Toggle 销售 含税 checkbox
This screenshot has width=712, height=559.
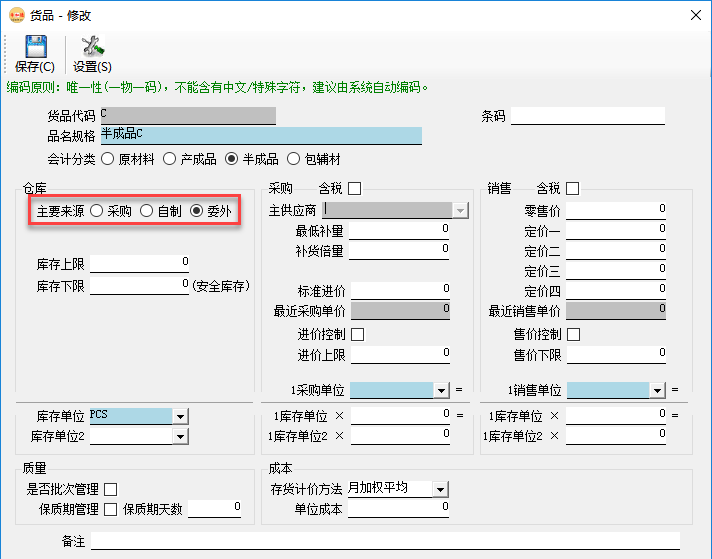573,188
